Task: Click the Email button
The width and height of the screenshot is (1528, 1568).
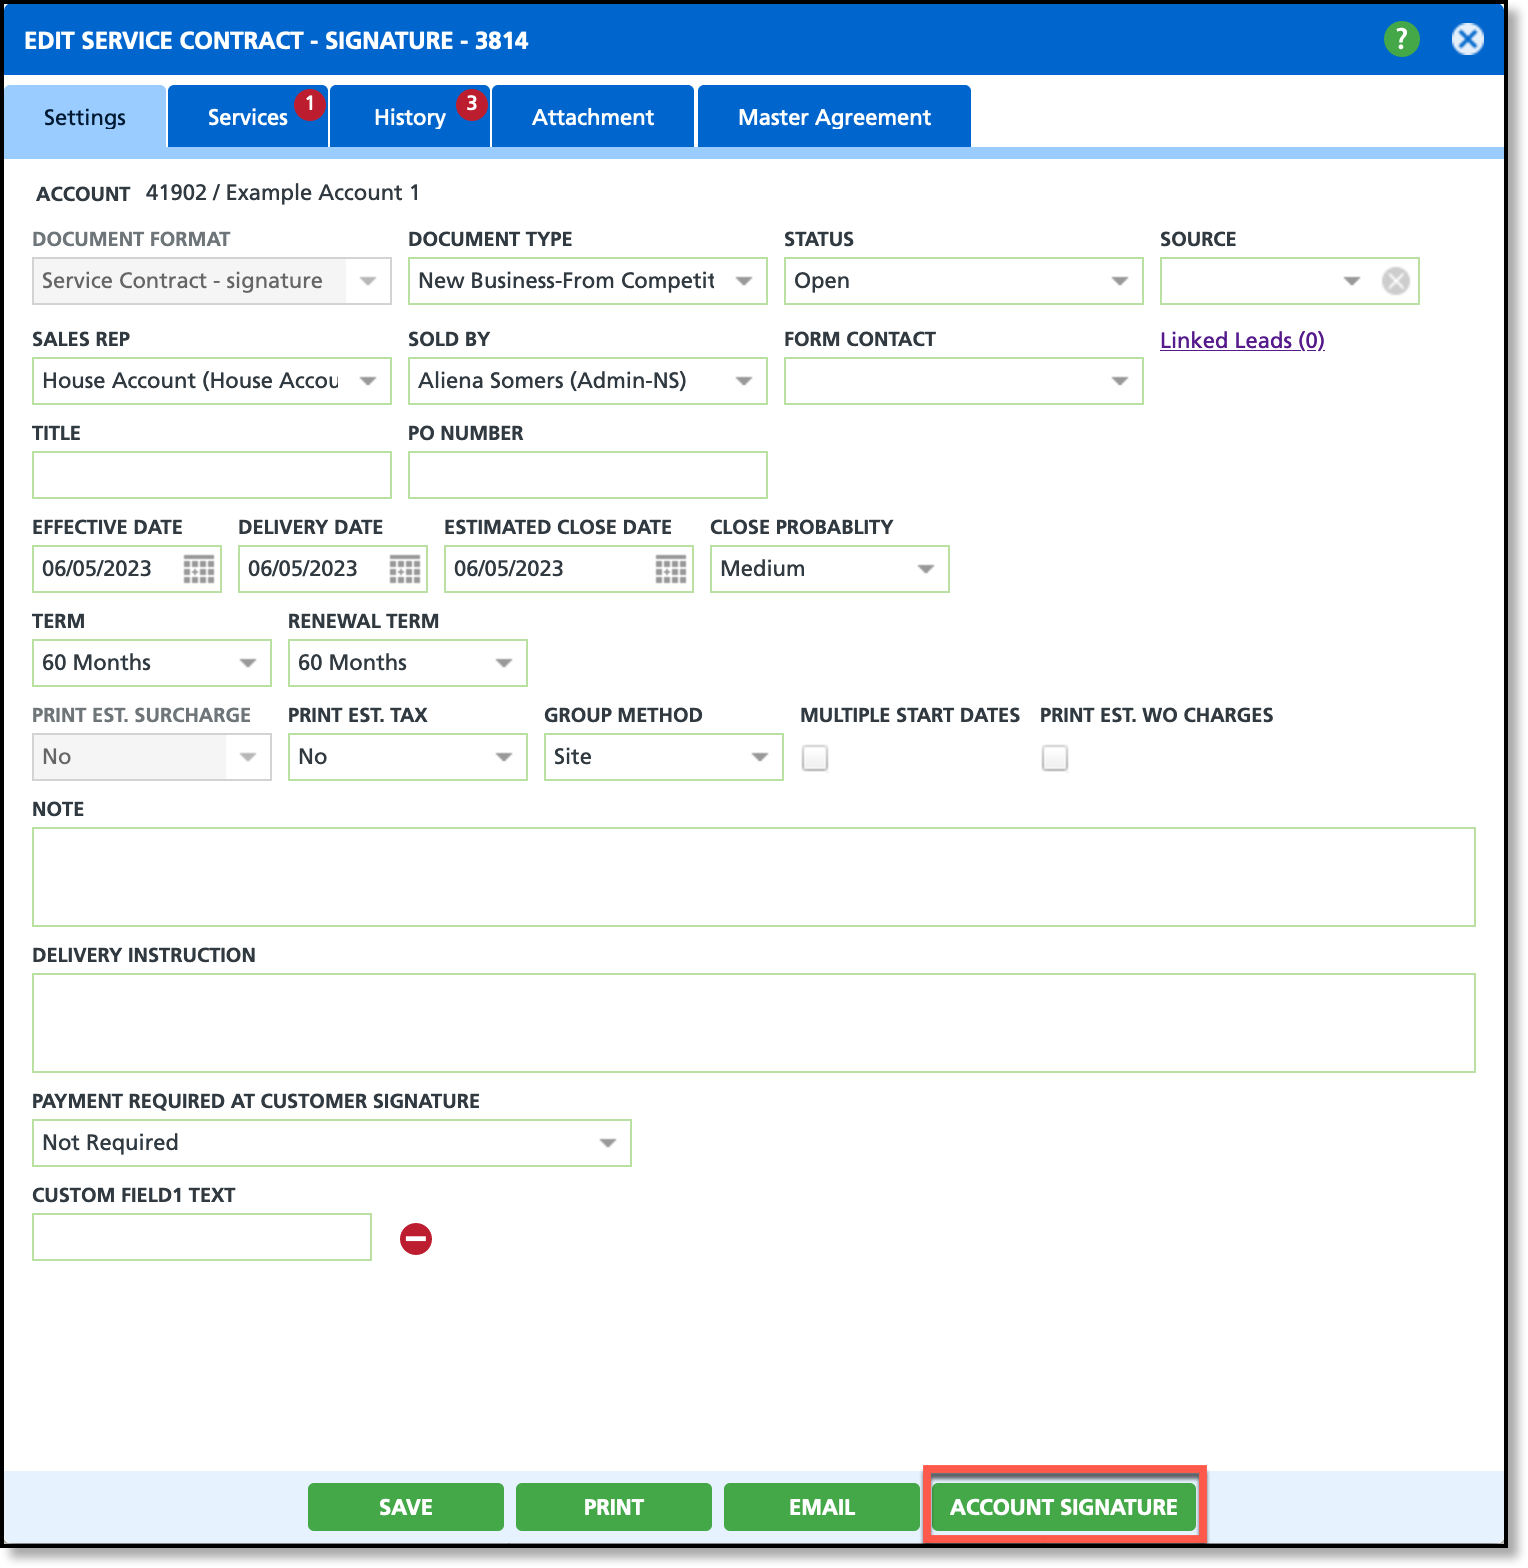Action: click(822, 1507)
